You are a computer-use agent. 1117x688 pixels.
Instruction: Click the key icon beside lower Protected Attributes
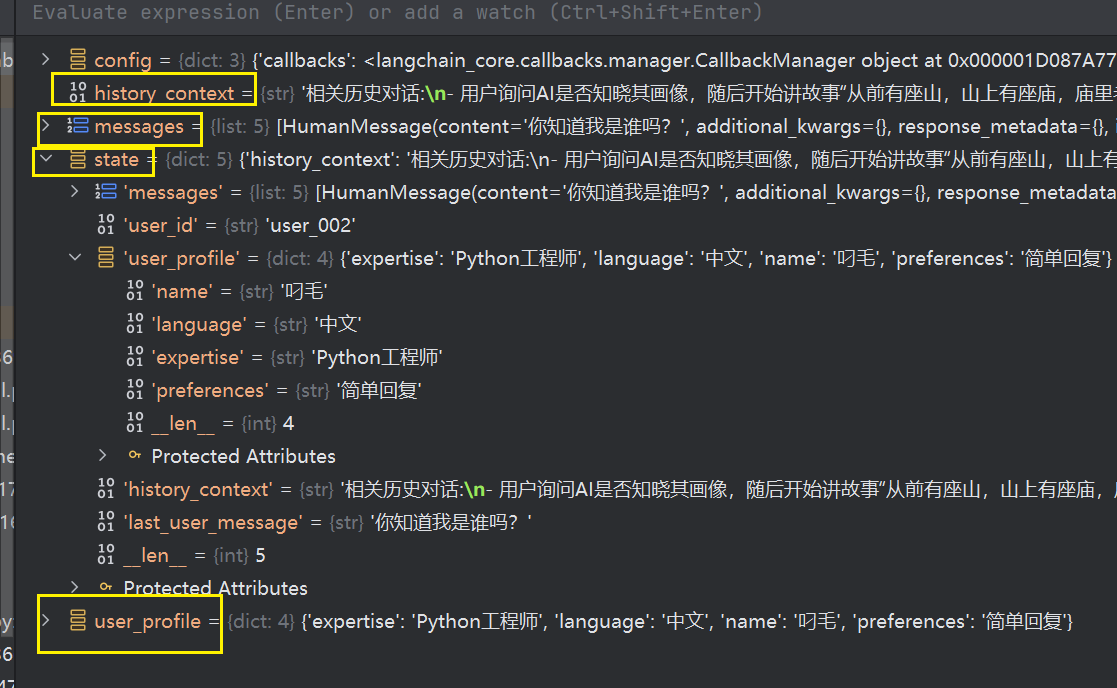[105, 587]
